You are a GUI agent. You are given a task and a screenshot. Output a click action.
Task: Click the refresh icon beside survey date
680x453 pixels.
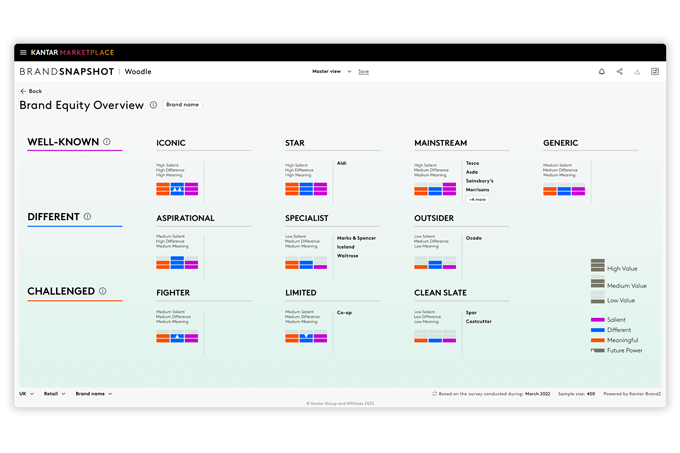coord(434,394)
